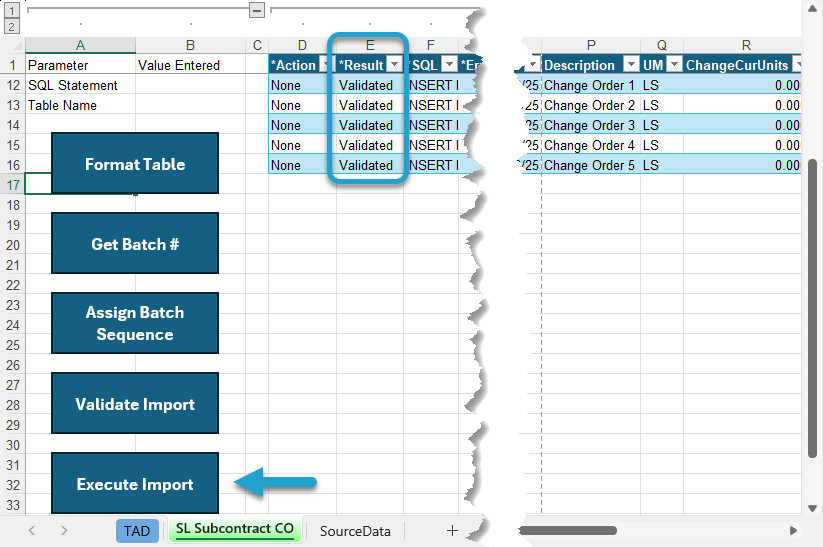Select column Q header
Viewport: 823px width, 547px height.
click(x=662, y=45)
